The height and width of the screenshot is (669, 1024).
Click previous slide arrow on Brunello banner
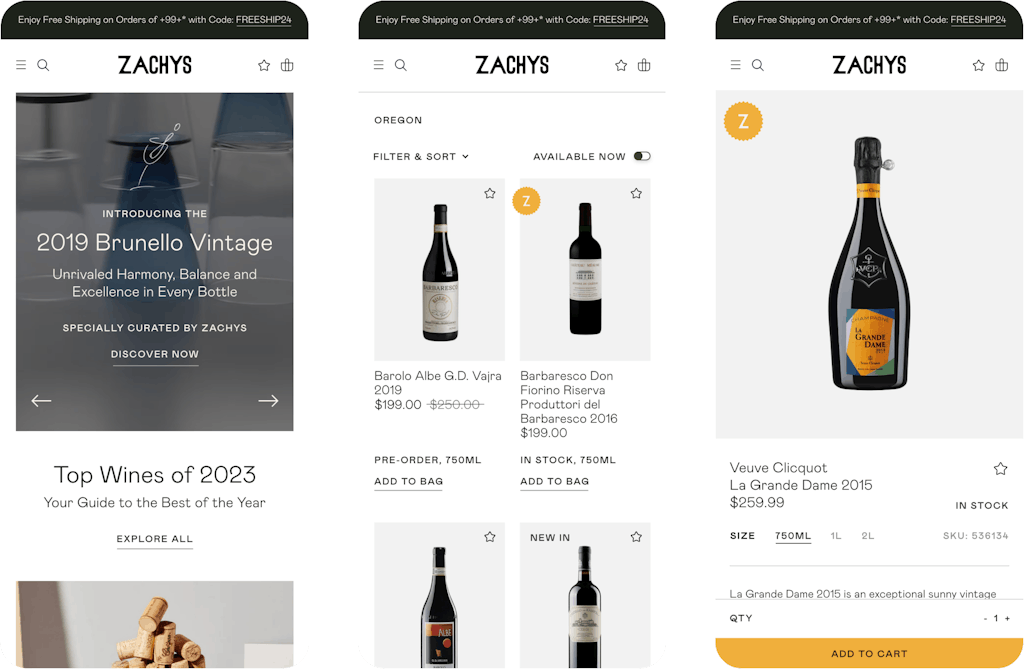41,400
